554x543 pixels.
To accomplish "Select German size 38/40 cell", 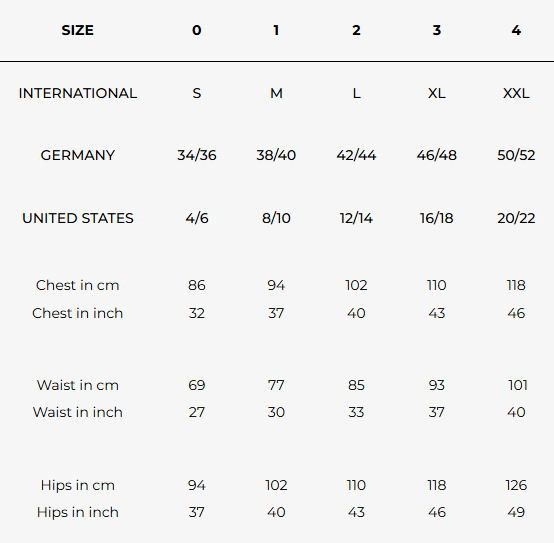I will click(276, 155).
